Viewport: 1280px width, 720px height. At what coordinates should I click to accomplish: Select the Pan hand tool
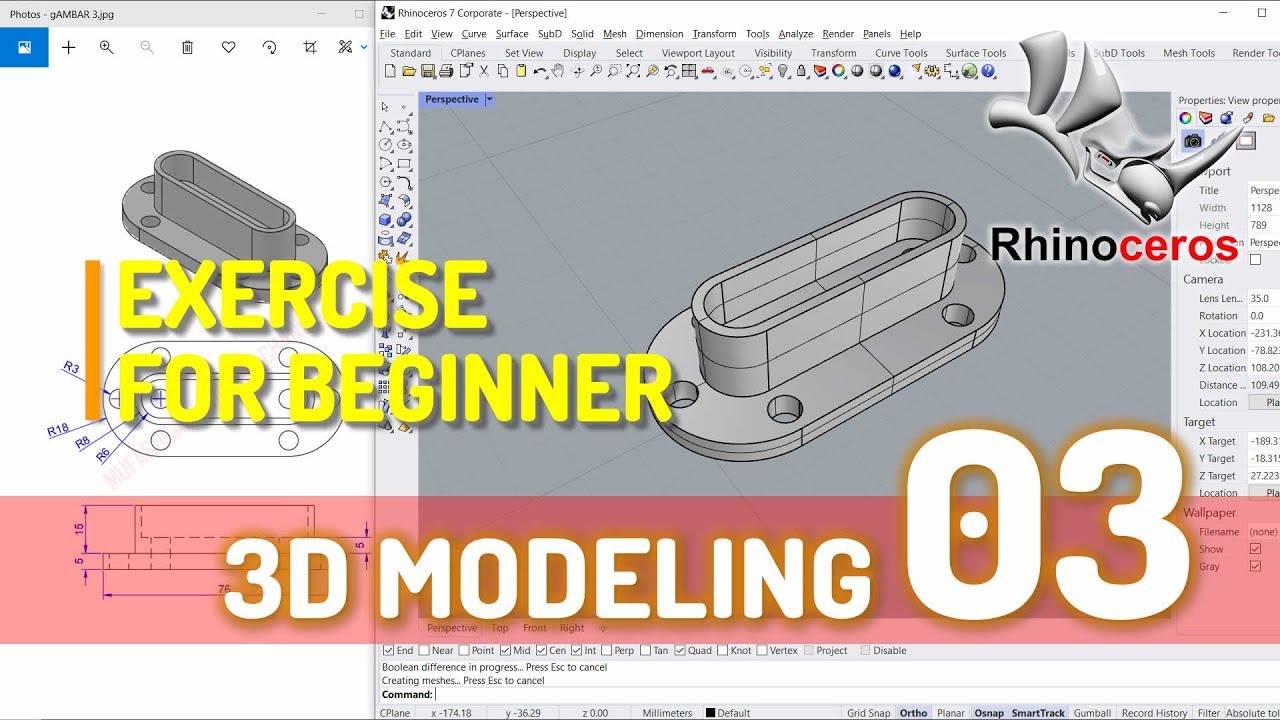pos(558,71)
